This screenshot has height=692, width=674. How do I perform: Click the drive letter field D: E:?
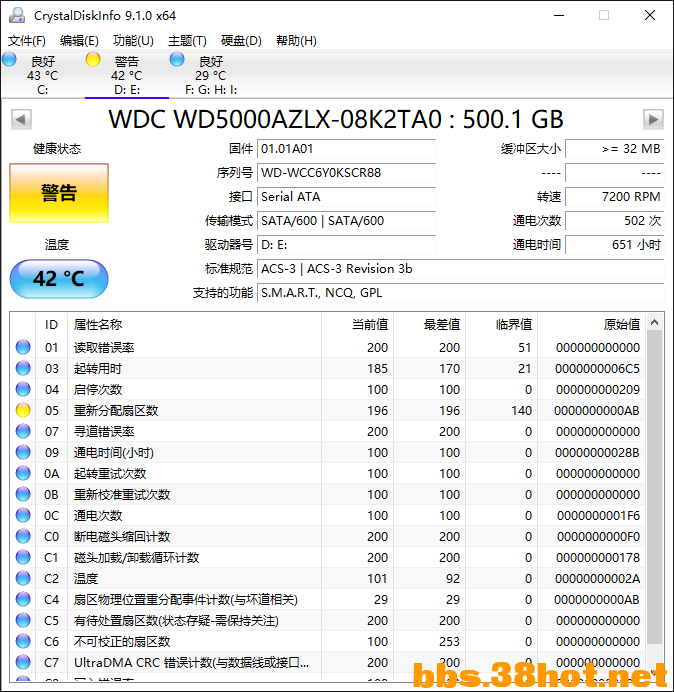point(346,244)
